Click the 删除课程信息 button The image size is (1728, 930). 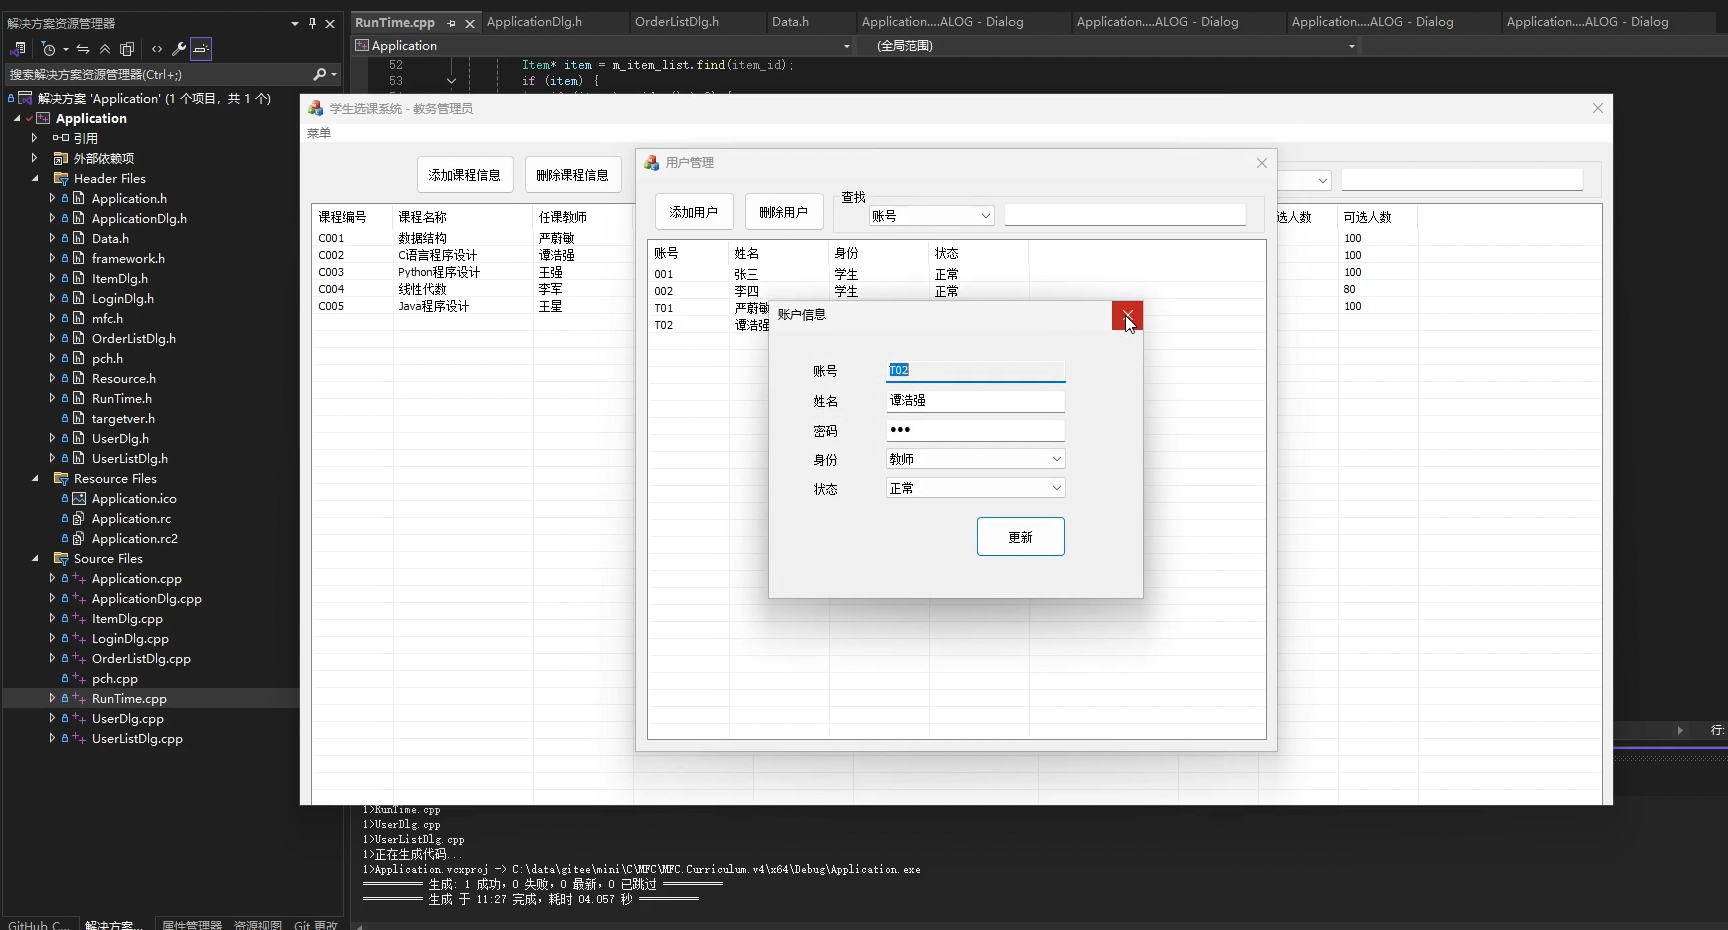572,175
